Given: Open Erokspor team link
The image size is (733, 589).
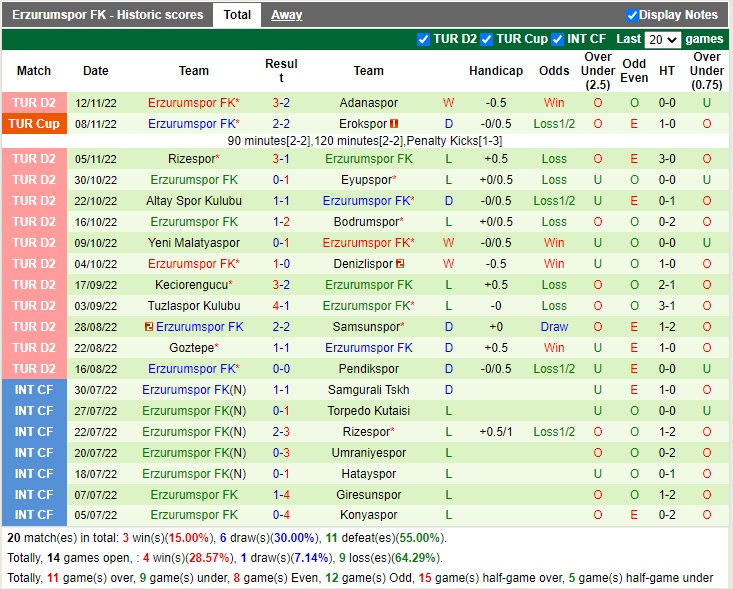Looking at the screenshot, I should pos(363,124).
